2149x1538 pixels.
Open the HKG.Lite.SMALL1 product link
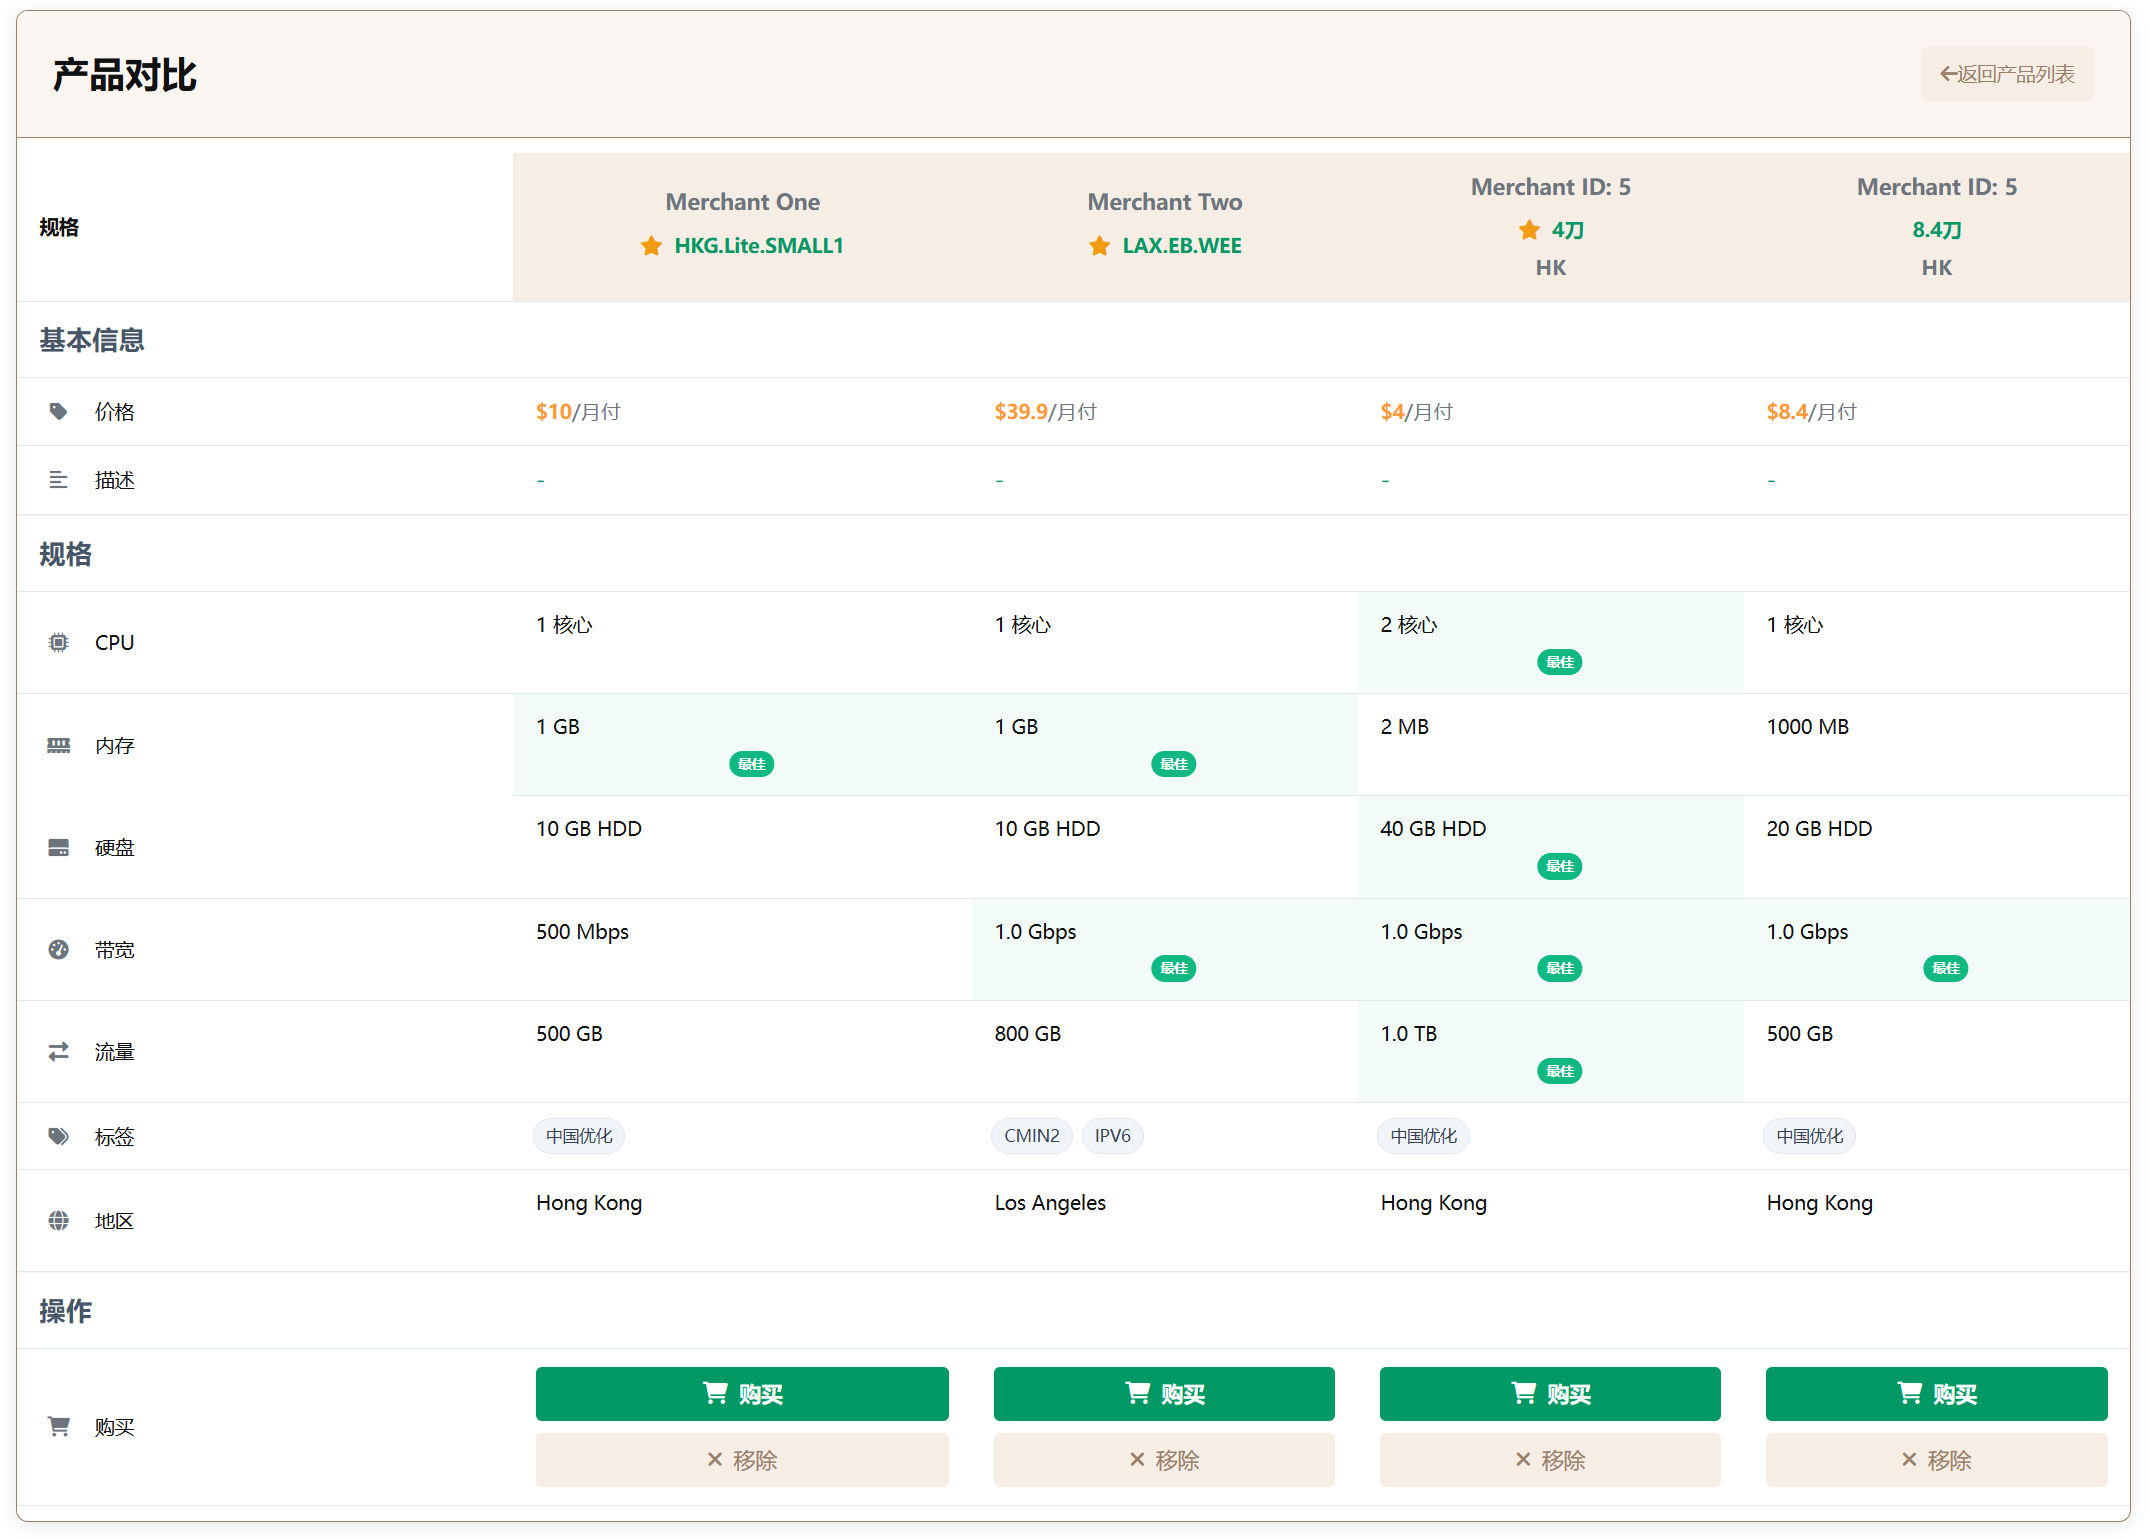click(759, 246)
